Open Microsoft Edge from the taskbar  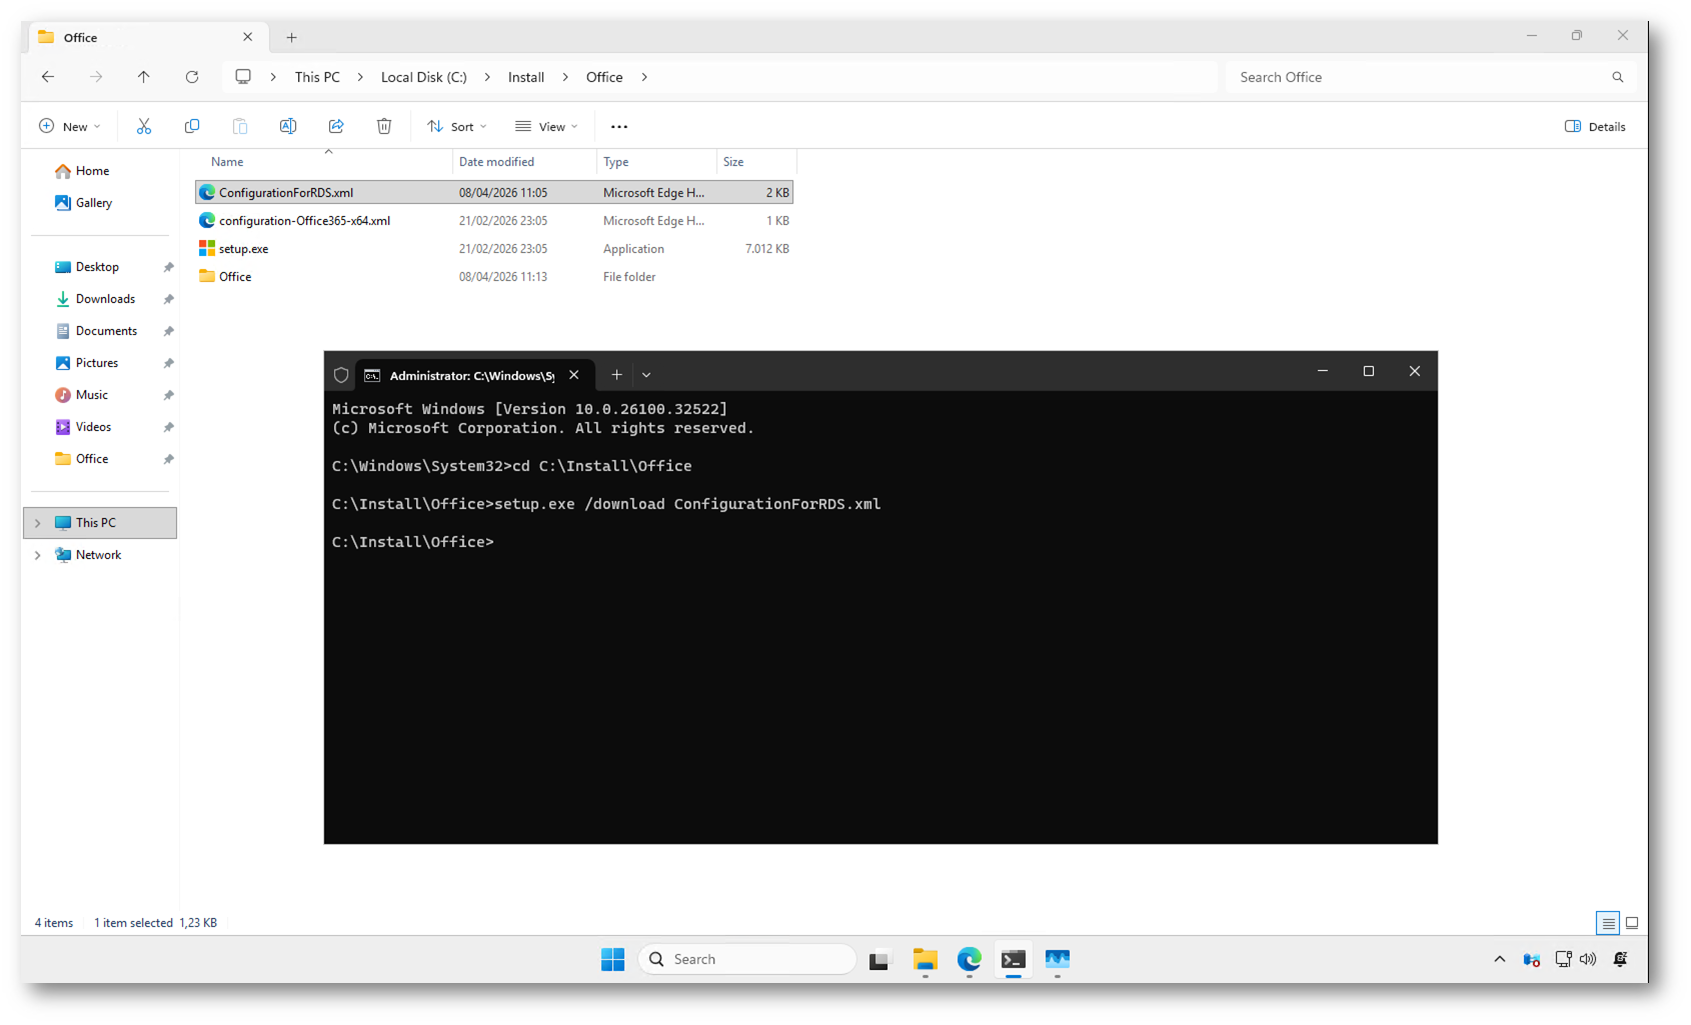pyautogui.click(x=969, y=960)
